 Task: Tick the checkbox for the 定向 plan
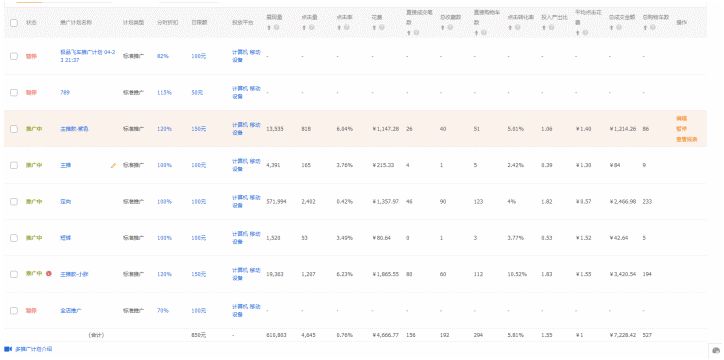click(x=14, y=201)
